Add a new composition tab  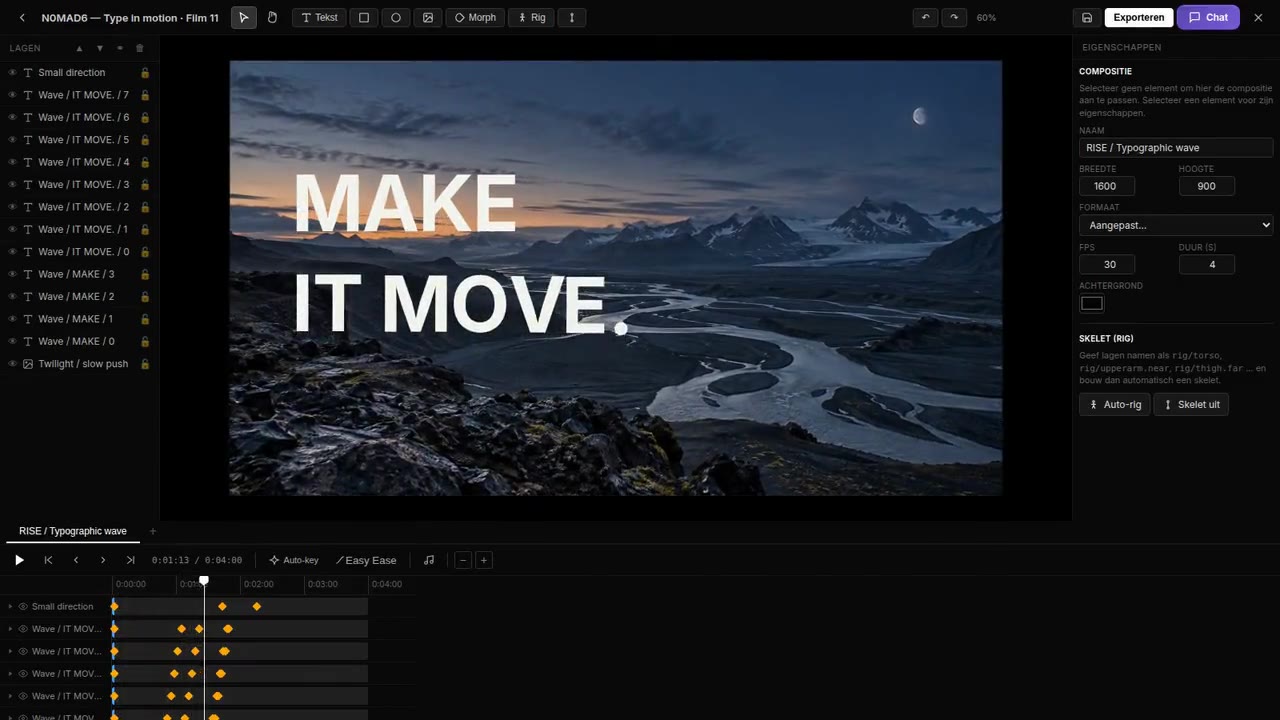[x=153, y=531]
